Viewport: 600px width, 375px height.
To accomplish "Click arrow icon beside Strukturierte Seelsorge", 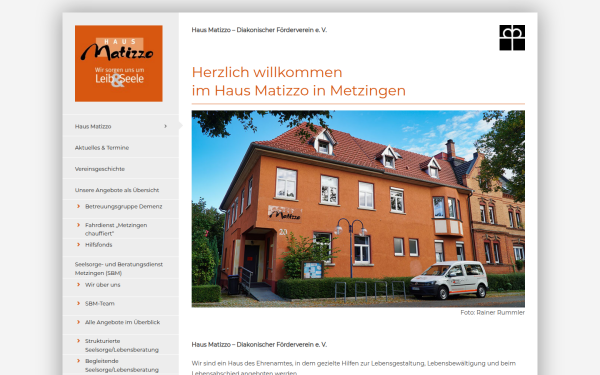I will click(78, 341).
